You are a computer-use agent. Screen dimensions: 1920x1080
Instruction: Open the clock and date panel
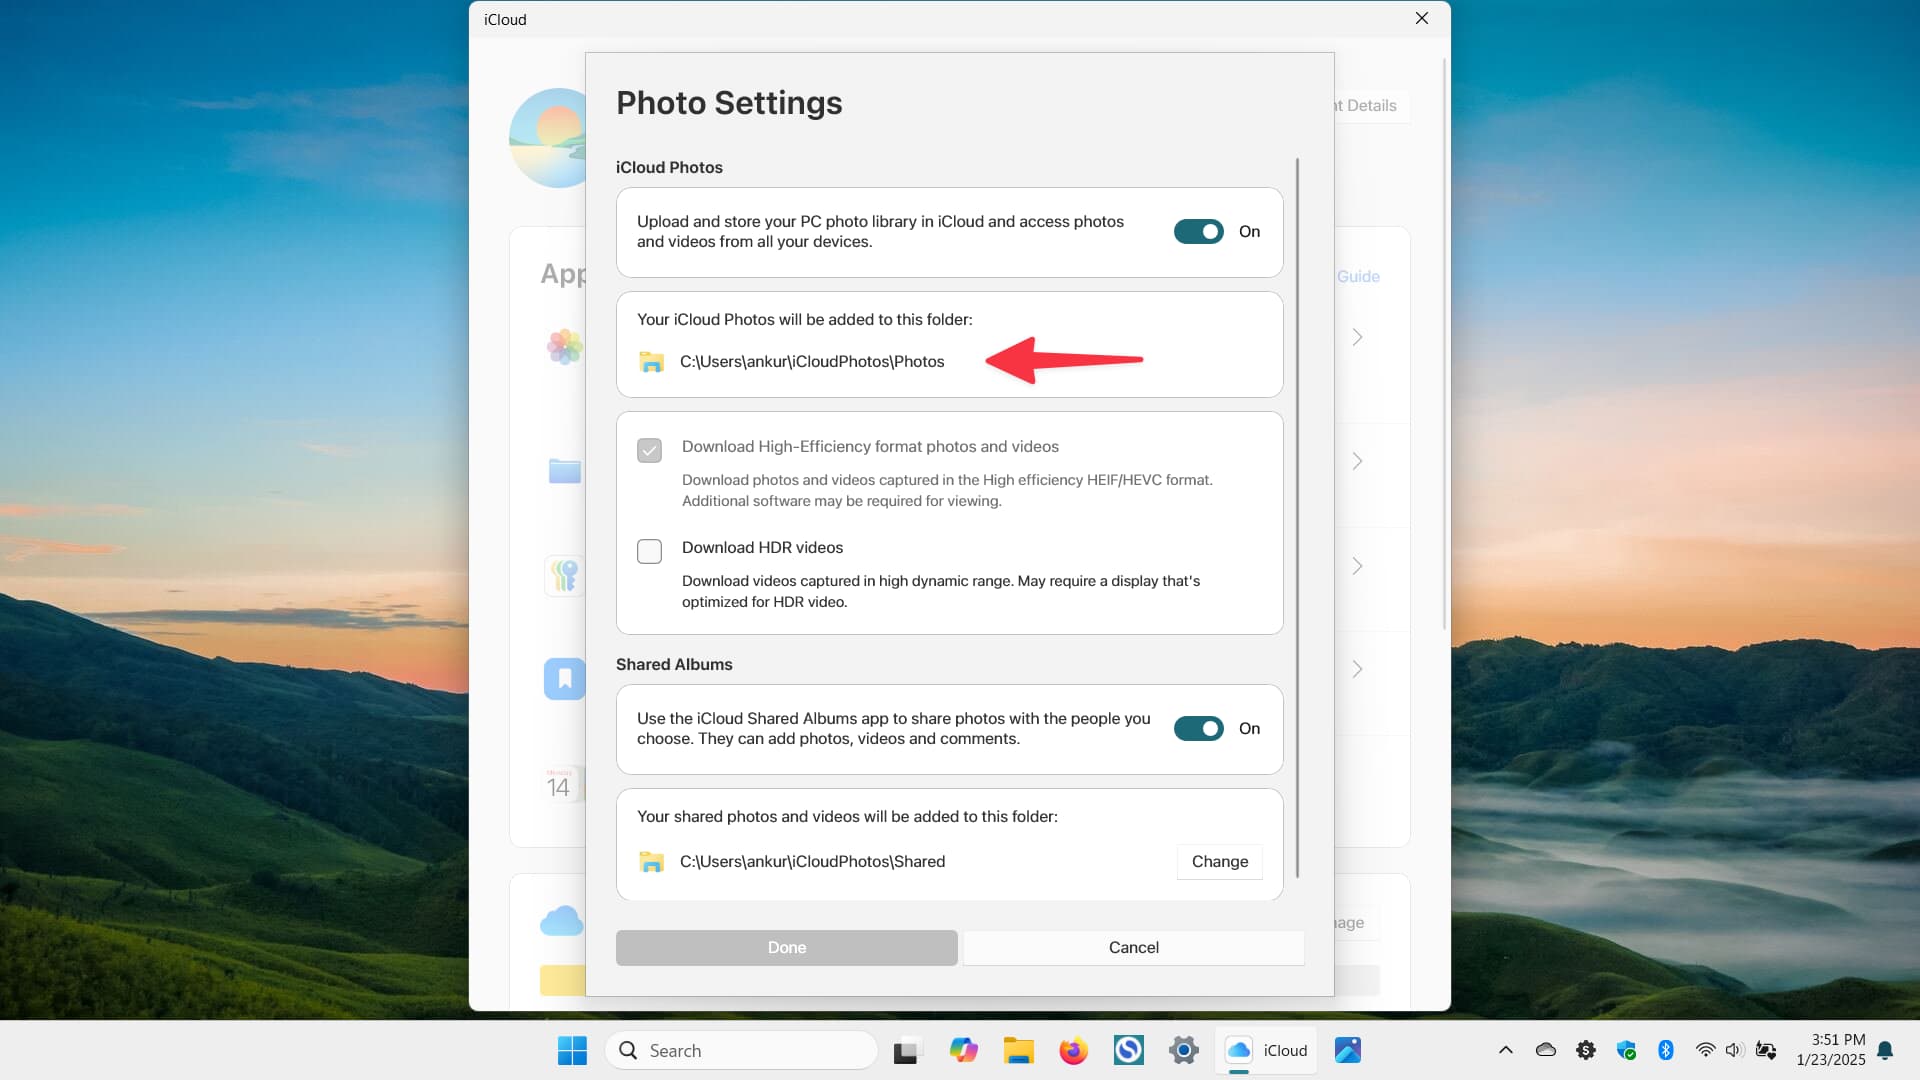[1830, 1051]
